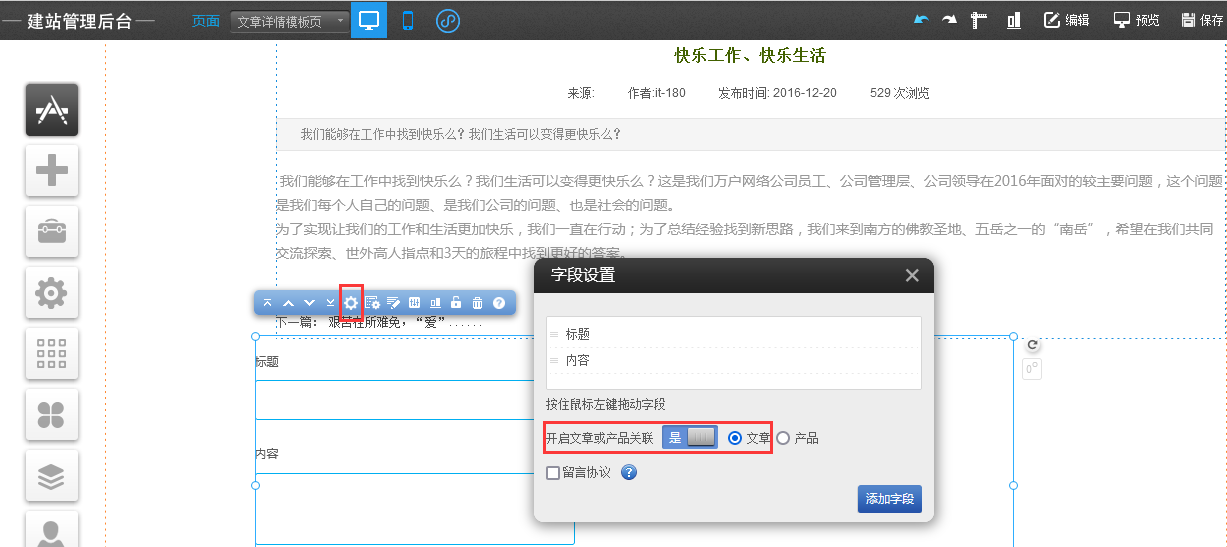
Task: Select the 文章 radio button
Action: [x=735, y=438]
